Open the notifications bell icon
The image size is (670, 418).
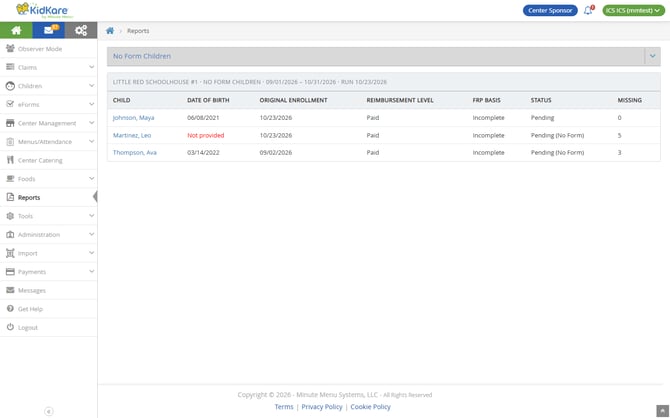[x=588, y=10]
